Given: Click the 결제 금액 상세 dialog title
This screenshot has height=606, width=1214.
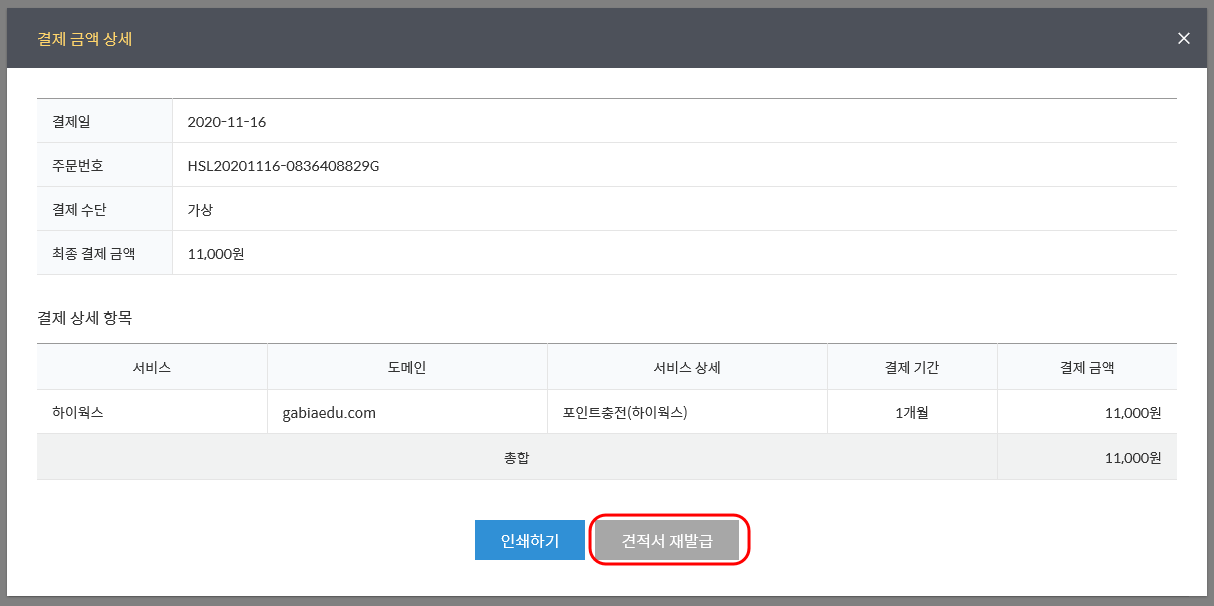Looking at the screenshot, I should 85,38.
